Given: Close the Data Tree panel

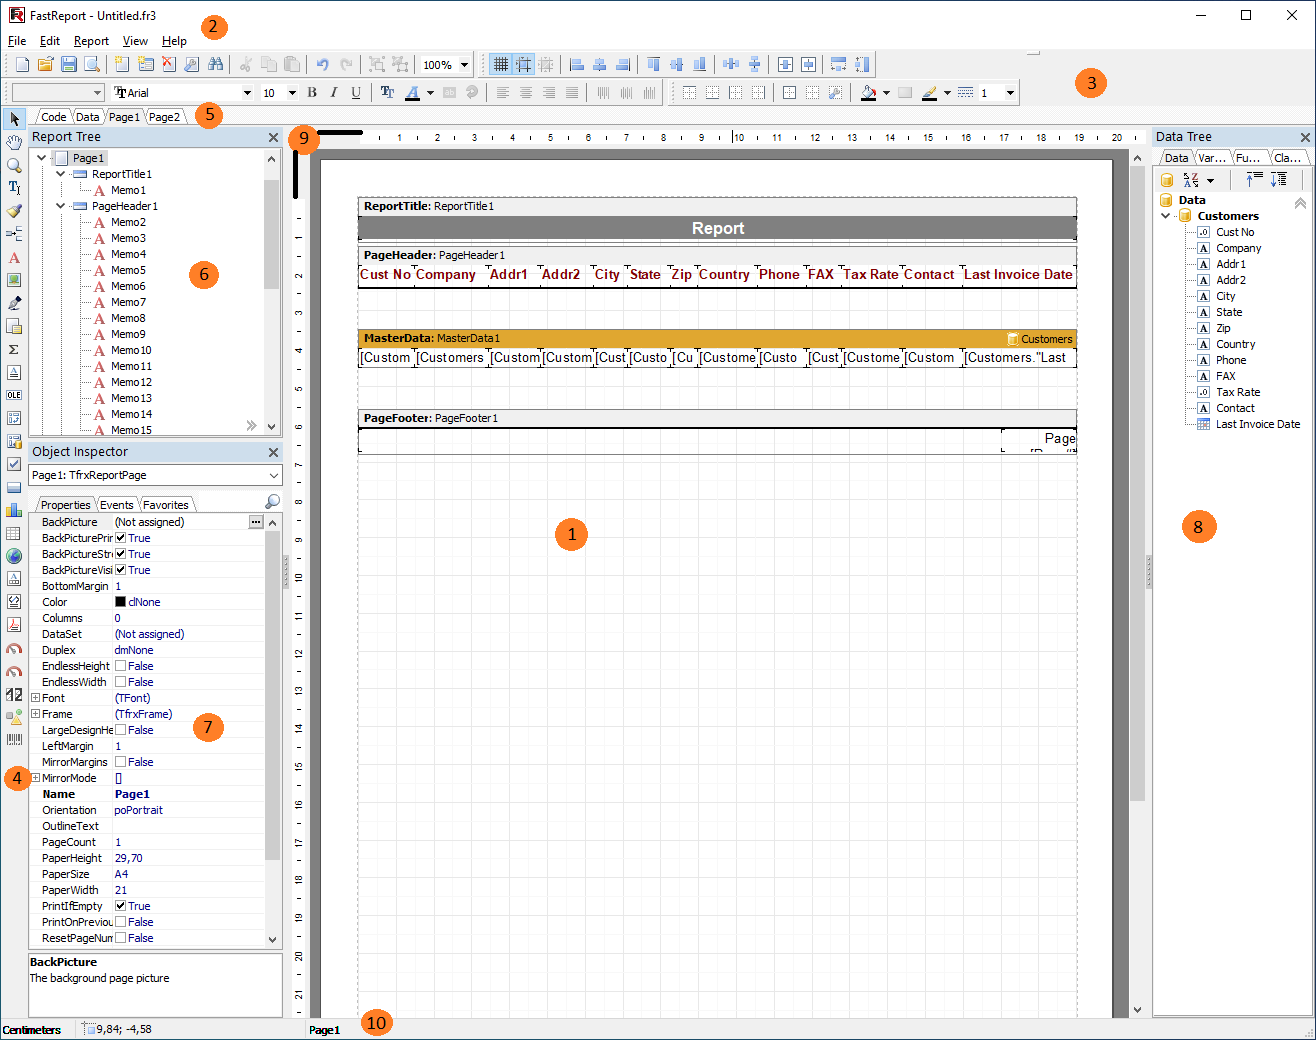Looking at the screenshot, I should click(x=1305, y=137).
